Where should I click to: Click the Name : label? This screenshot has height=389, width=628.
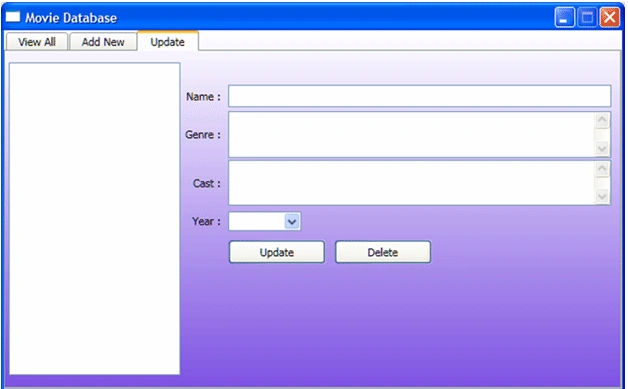(203, 97)
